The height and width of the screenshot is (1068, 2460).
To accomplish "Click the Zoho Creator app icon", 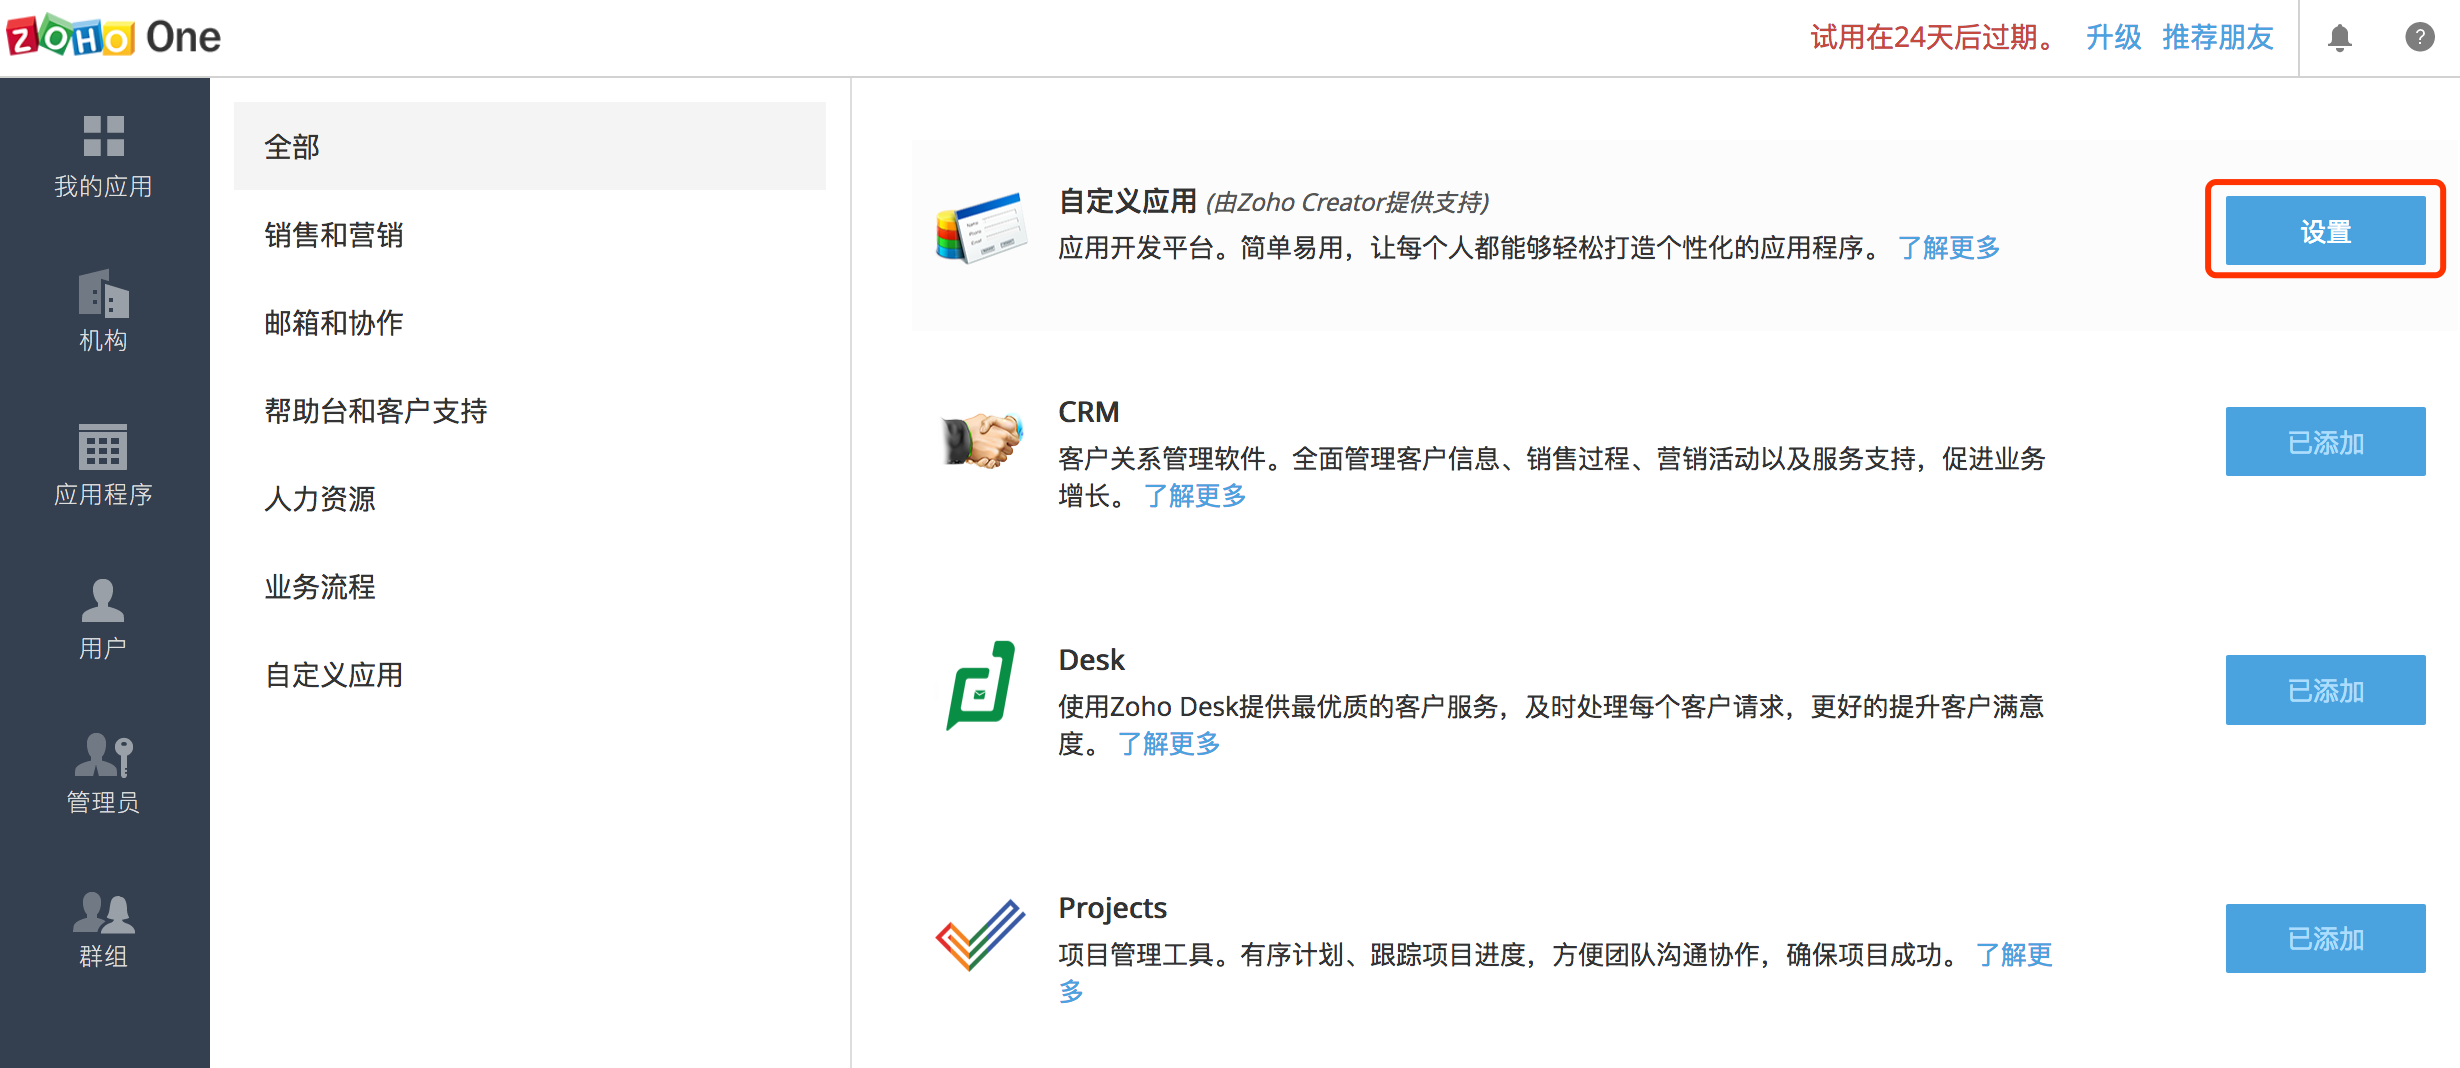I will [x=981, y=228].
